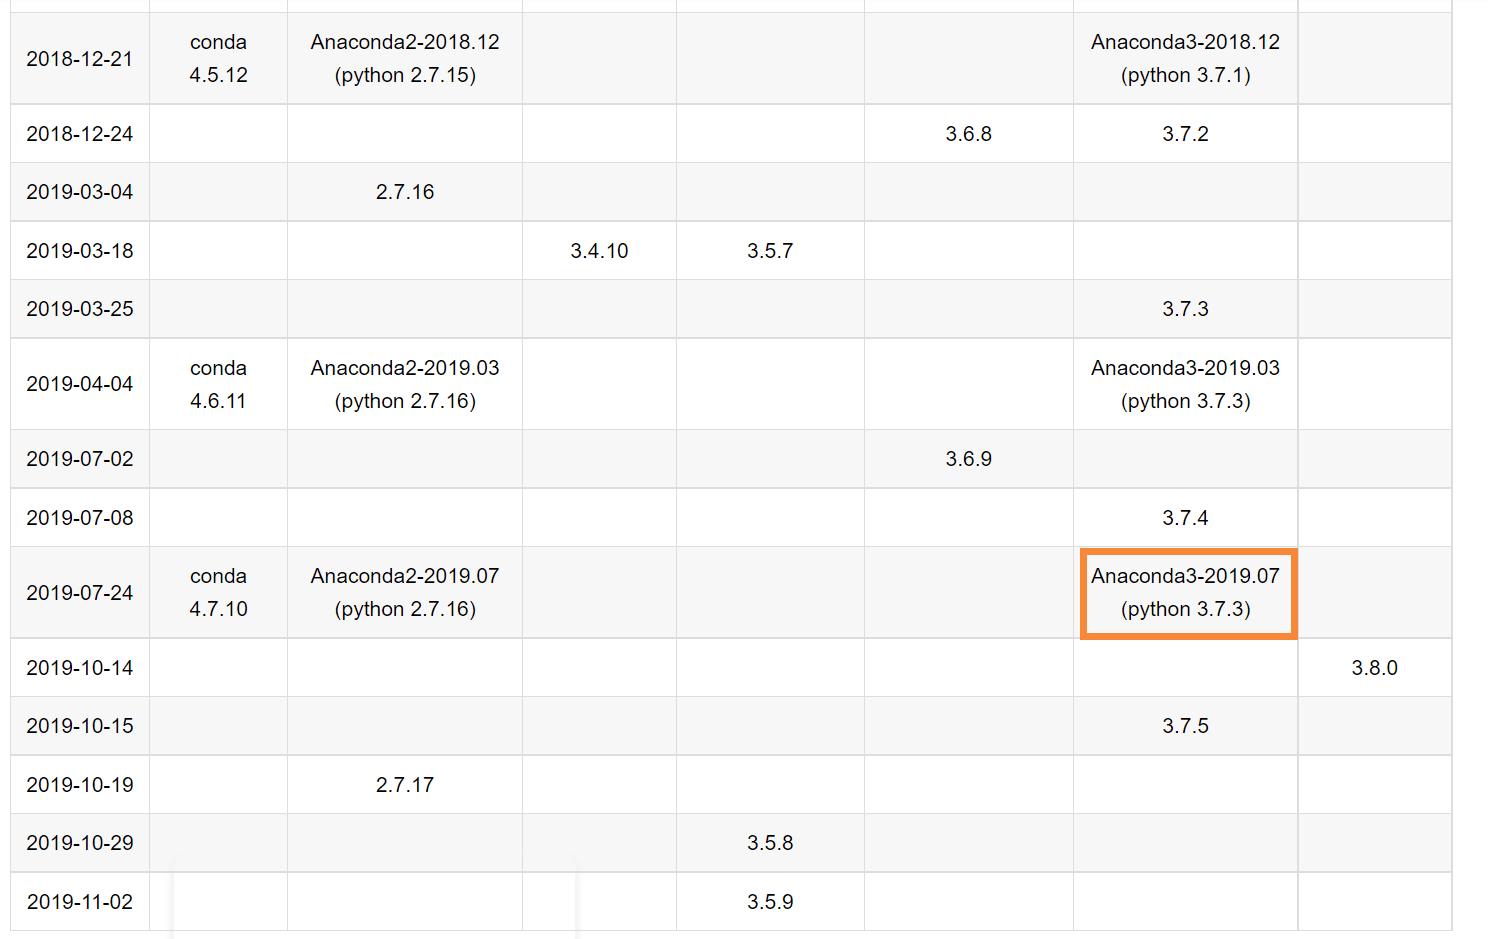Select the 2019-10-15 date cell
This screenshot has width=1488, height=939.
80,726
